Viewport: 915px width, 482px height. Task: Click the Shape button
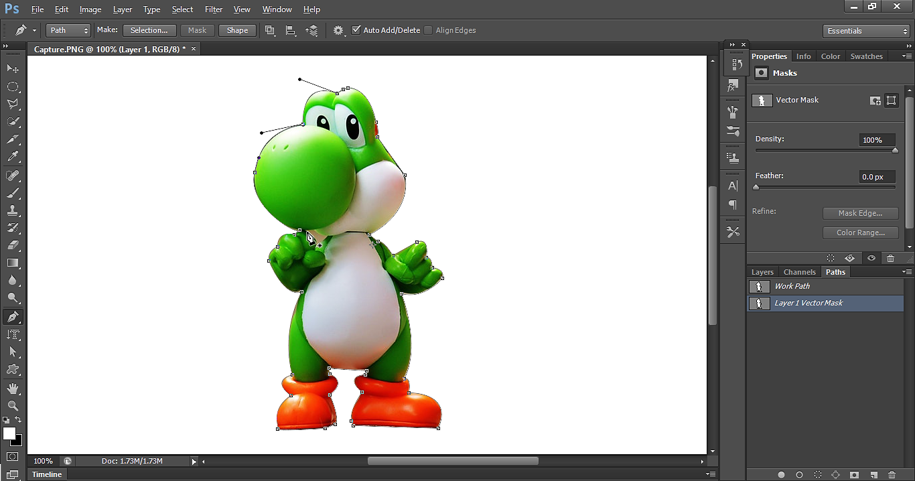[x=237, y=30]
